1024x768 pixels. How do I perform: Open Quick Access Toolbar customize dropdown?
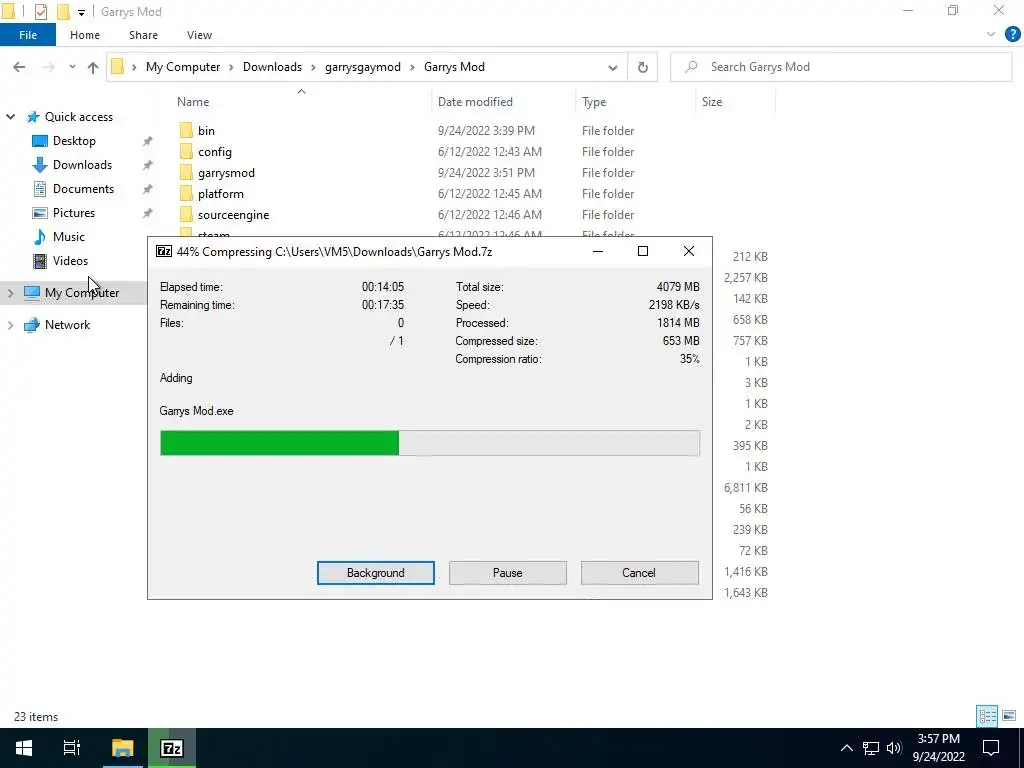click(x=81, y=12)
